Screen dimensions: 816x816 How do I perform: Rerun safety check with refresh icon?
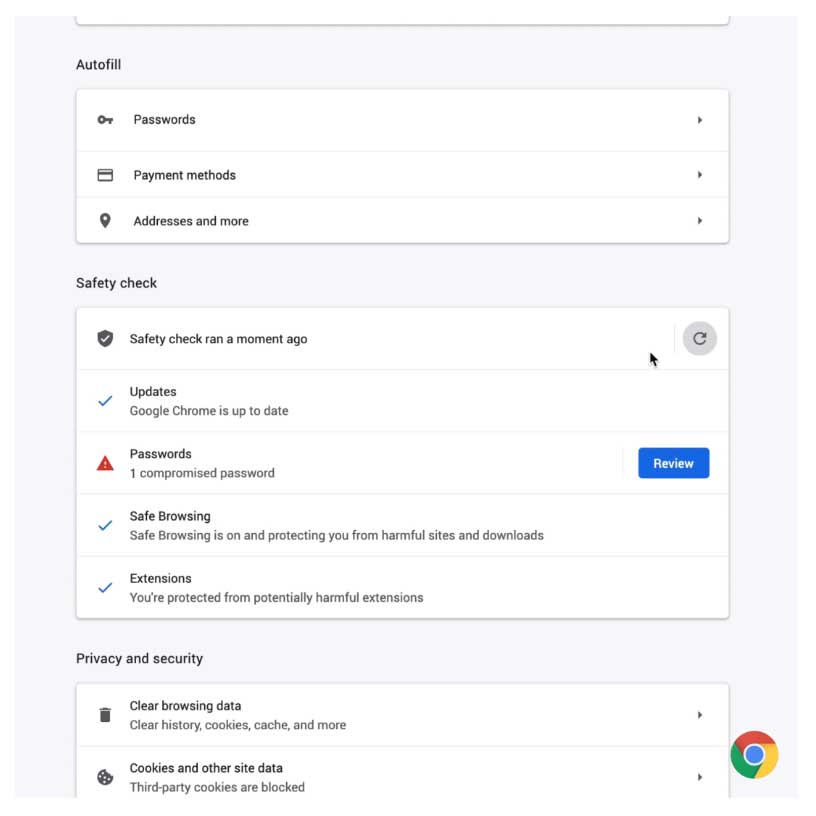(x=699, y=339)
